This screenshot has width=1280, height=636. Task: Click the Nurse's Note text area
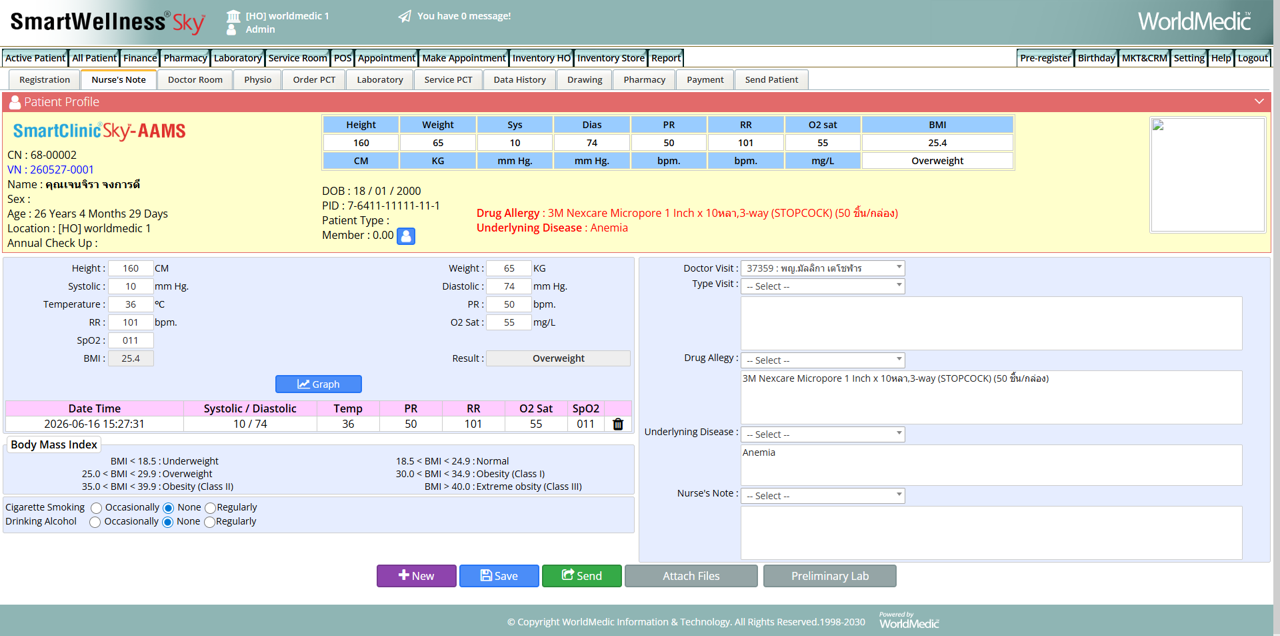pos(991,532)
